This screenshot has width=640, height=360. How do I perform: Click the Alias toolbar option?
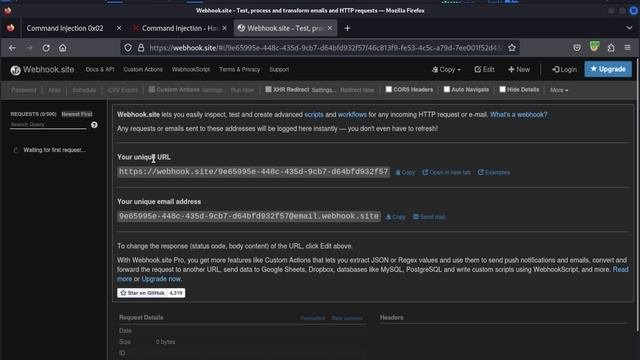coord(54,90)
